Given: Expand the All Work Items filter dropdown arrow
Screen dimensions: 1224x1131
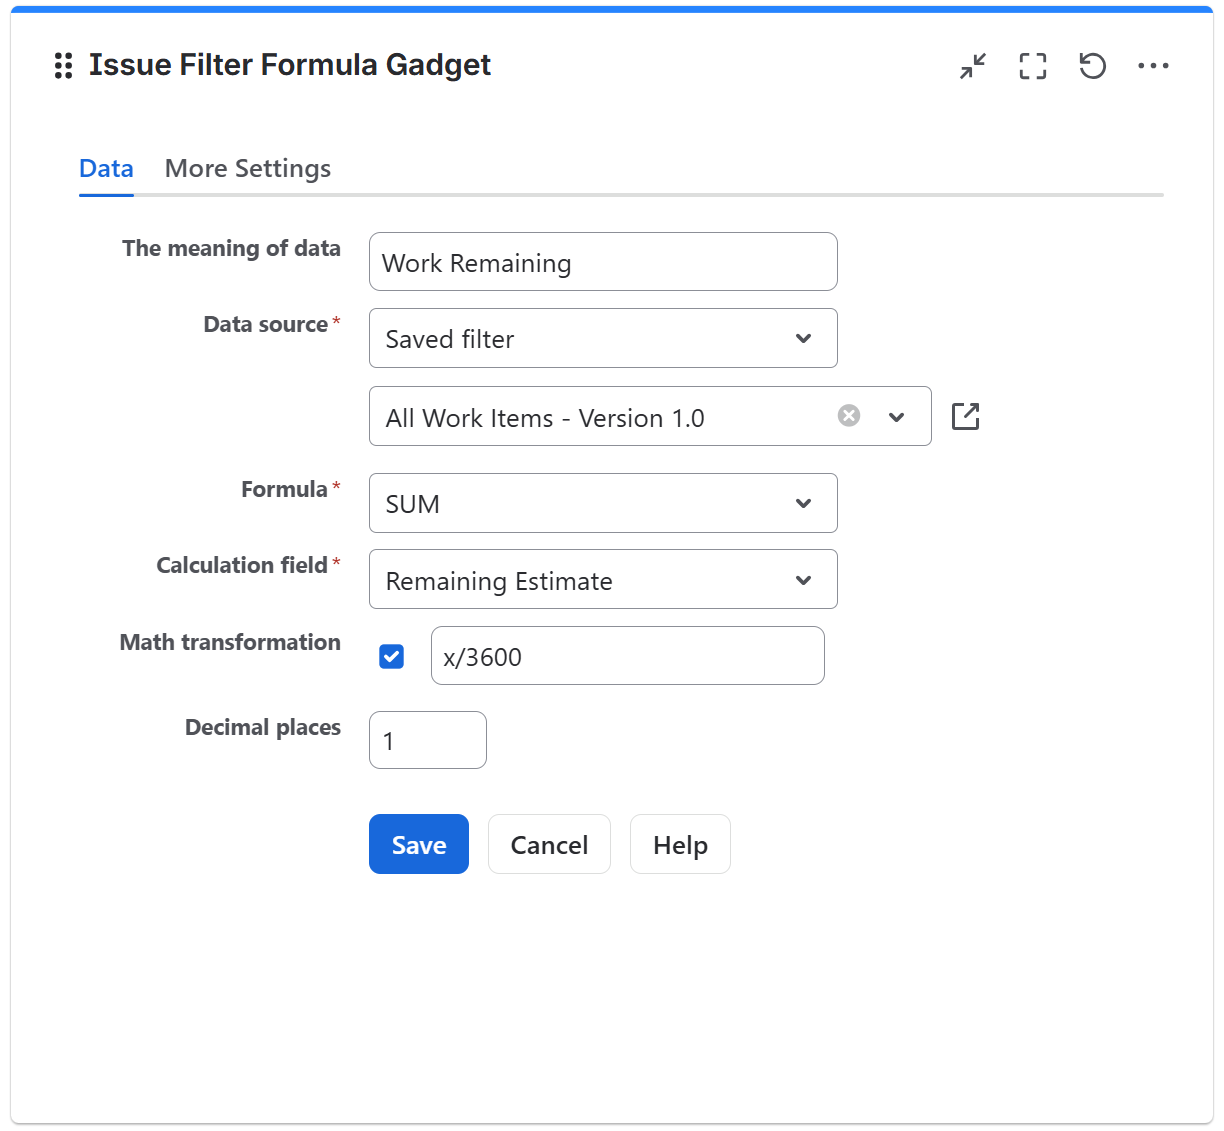Looking at the screenshot, I should click(897, 417).
